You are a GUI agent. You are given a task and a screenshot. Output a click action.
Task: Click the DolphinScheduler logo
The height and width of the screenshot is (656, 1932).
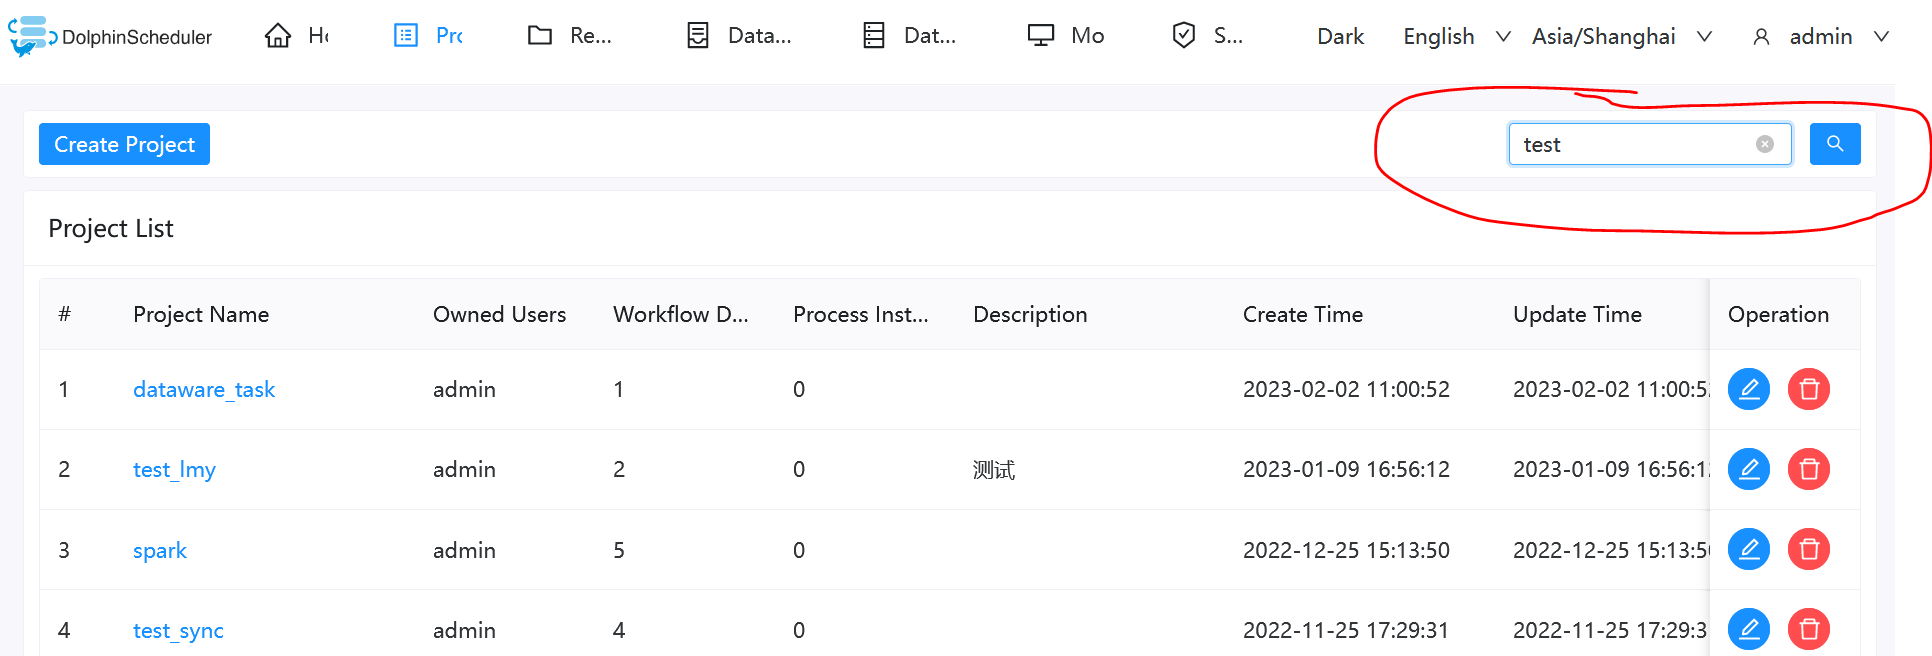[x=110, y=36]
